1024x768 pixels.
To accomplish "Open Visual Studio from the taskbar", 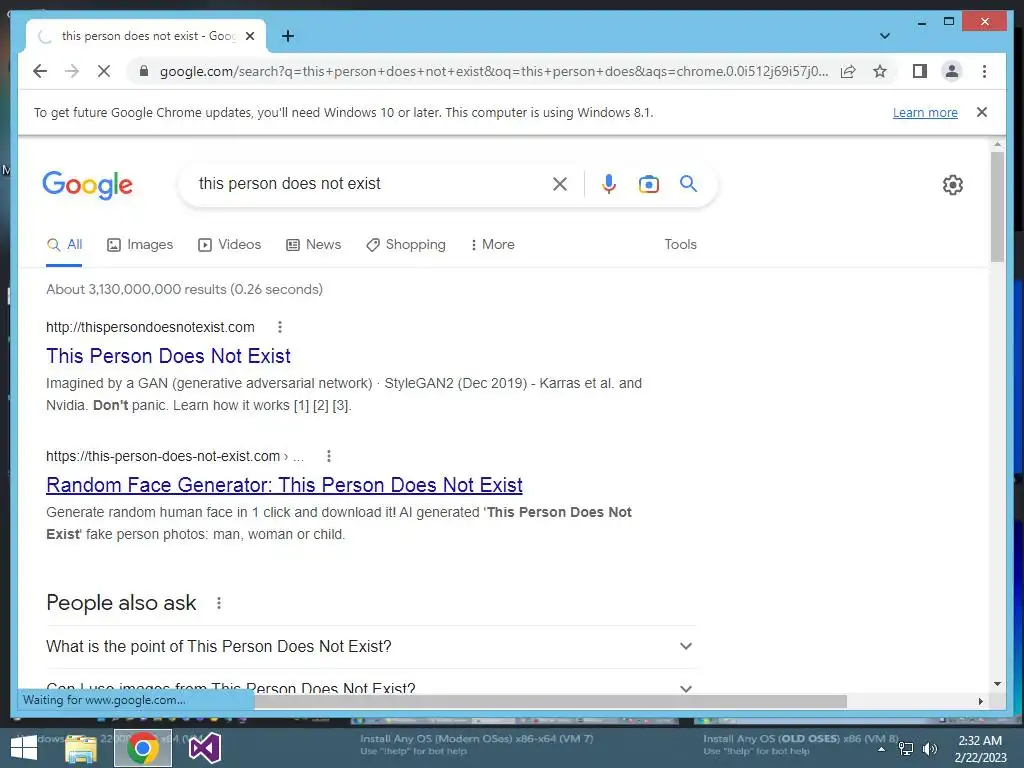I will [204, 748].
